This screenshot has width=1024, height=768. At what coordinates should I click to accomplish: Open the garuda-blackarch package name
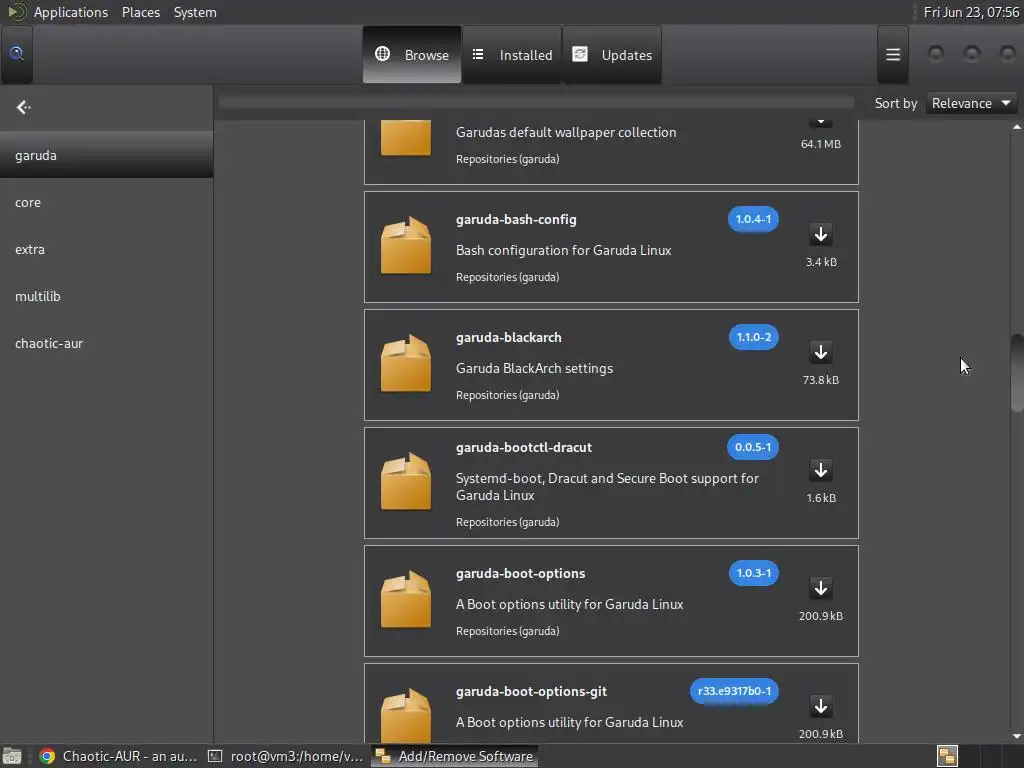click(509, 338)
